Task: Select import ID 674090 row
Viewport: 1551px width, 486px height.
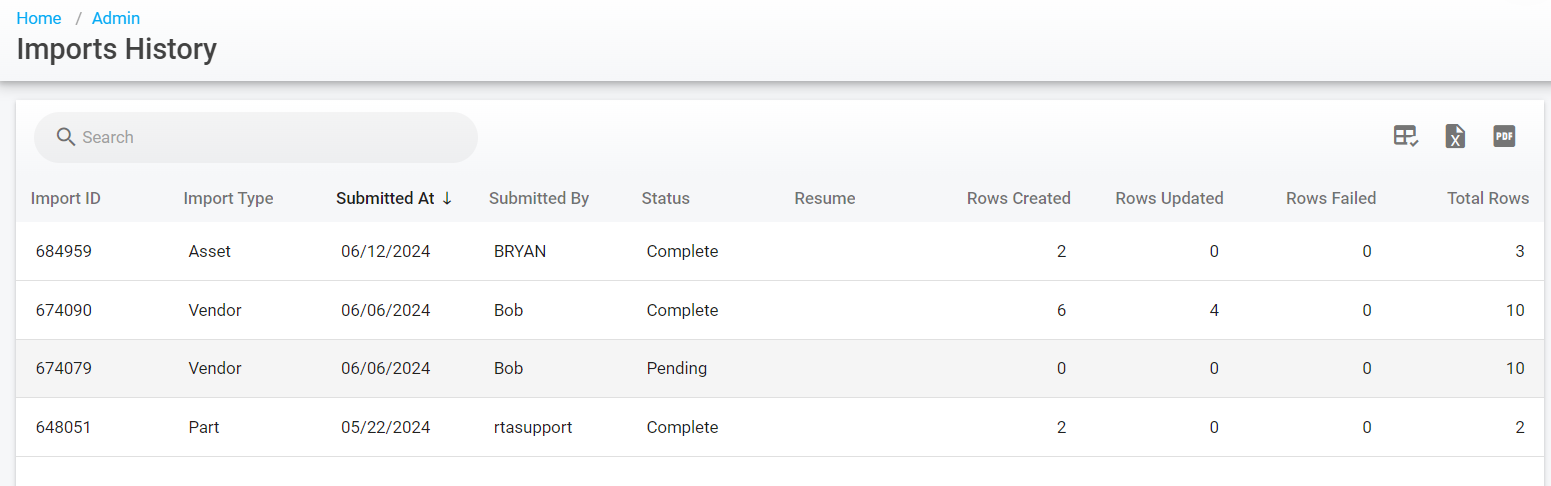Action: coord(64,310)
